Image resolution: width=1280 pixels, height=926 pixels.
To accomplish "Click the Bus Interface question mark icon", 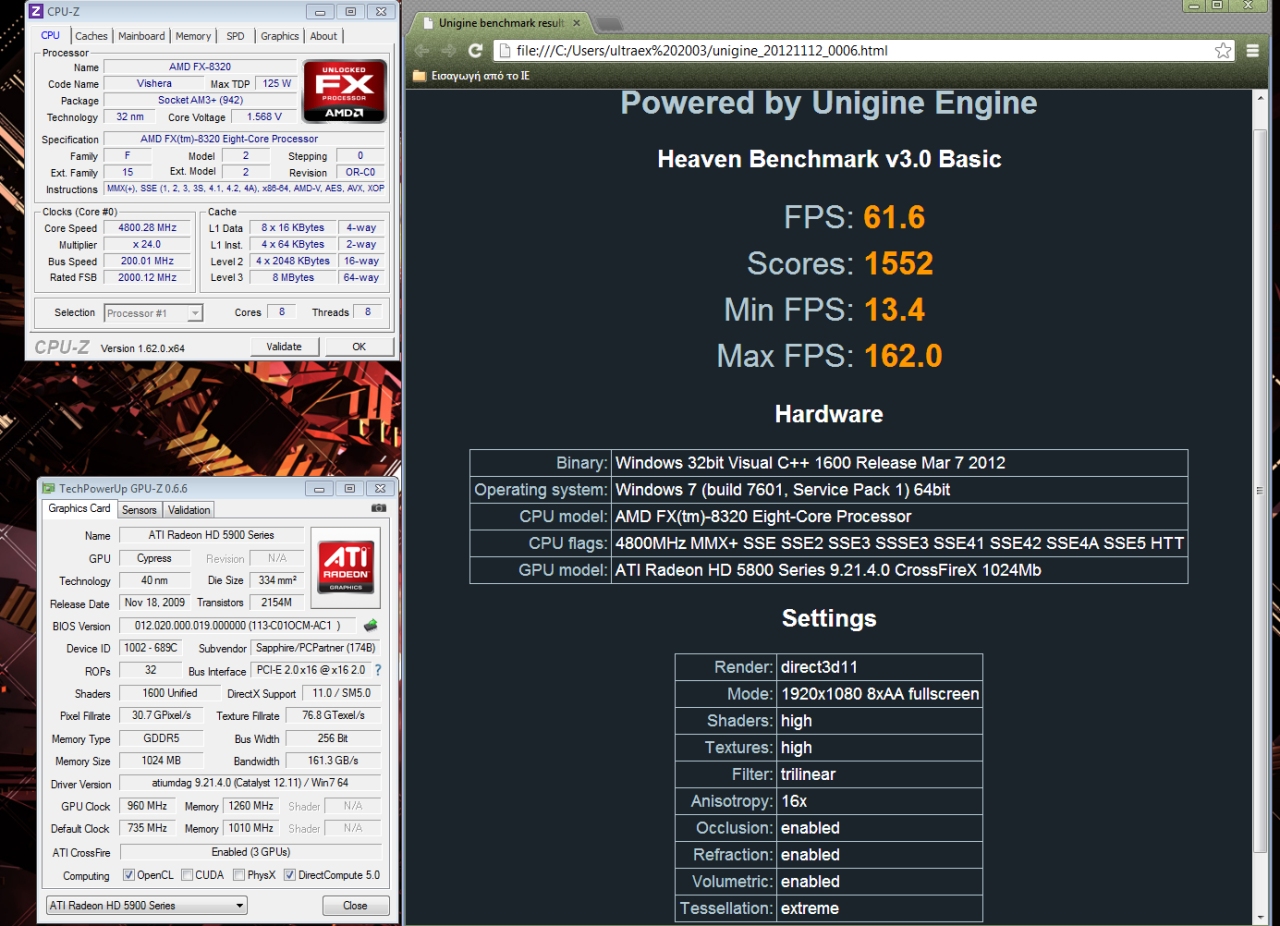I will (377, 670).
